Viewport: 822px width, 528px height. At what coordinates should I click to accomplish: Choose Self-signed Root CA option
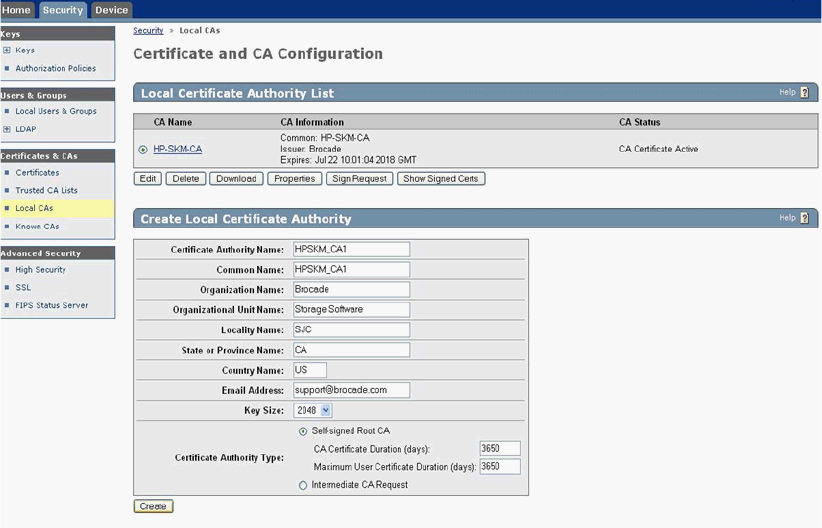(x=303, y=430)
